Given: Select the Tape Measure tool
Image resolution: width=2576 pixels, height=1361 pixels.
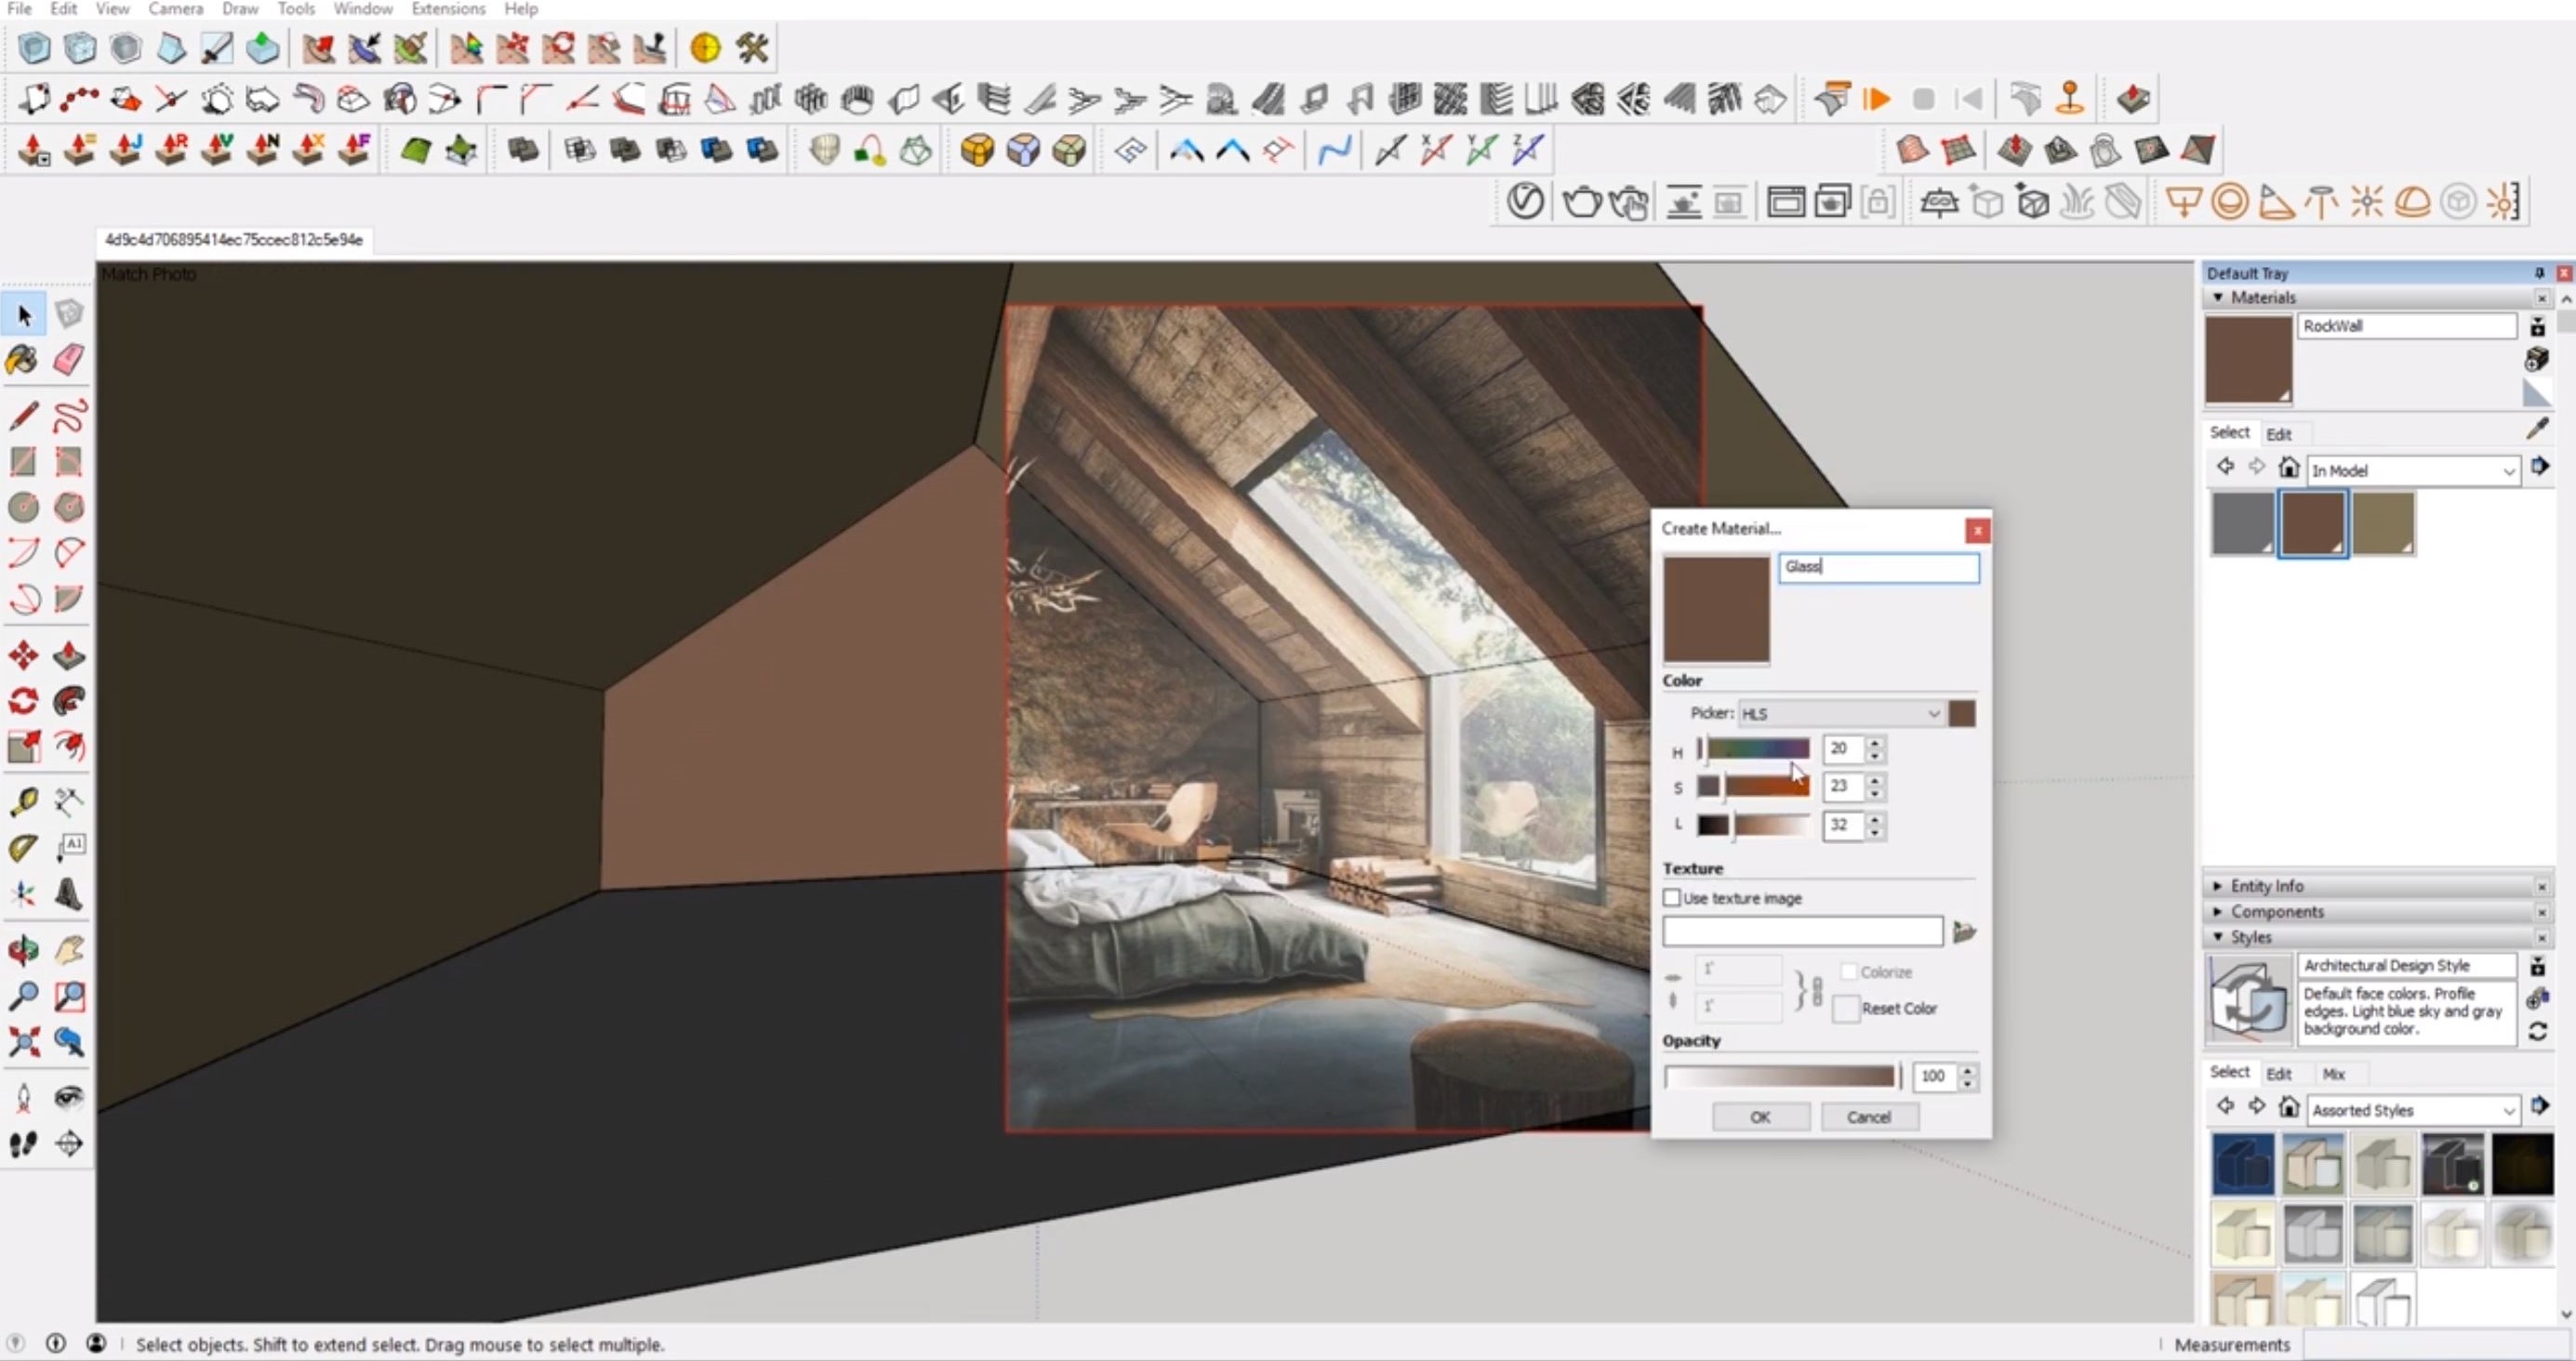Looking at the screenshot, I should [x=23, y=802].
